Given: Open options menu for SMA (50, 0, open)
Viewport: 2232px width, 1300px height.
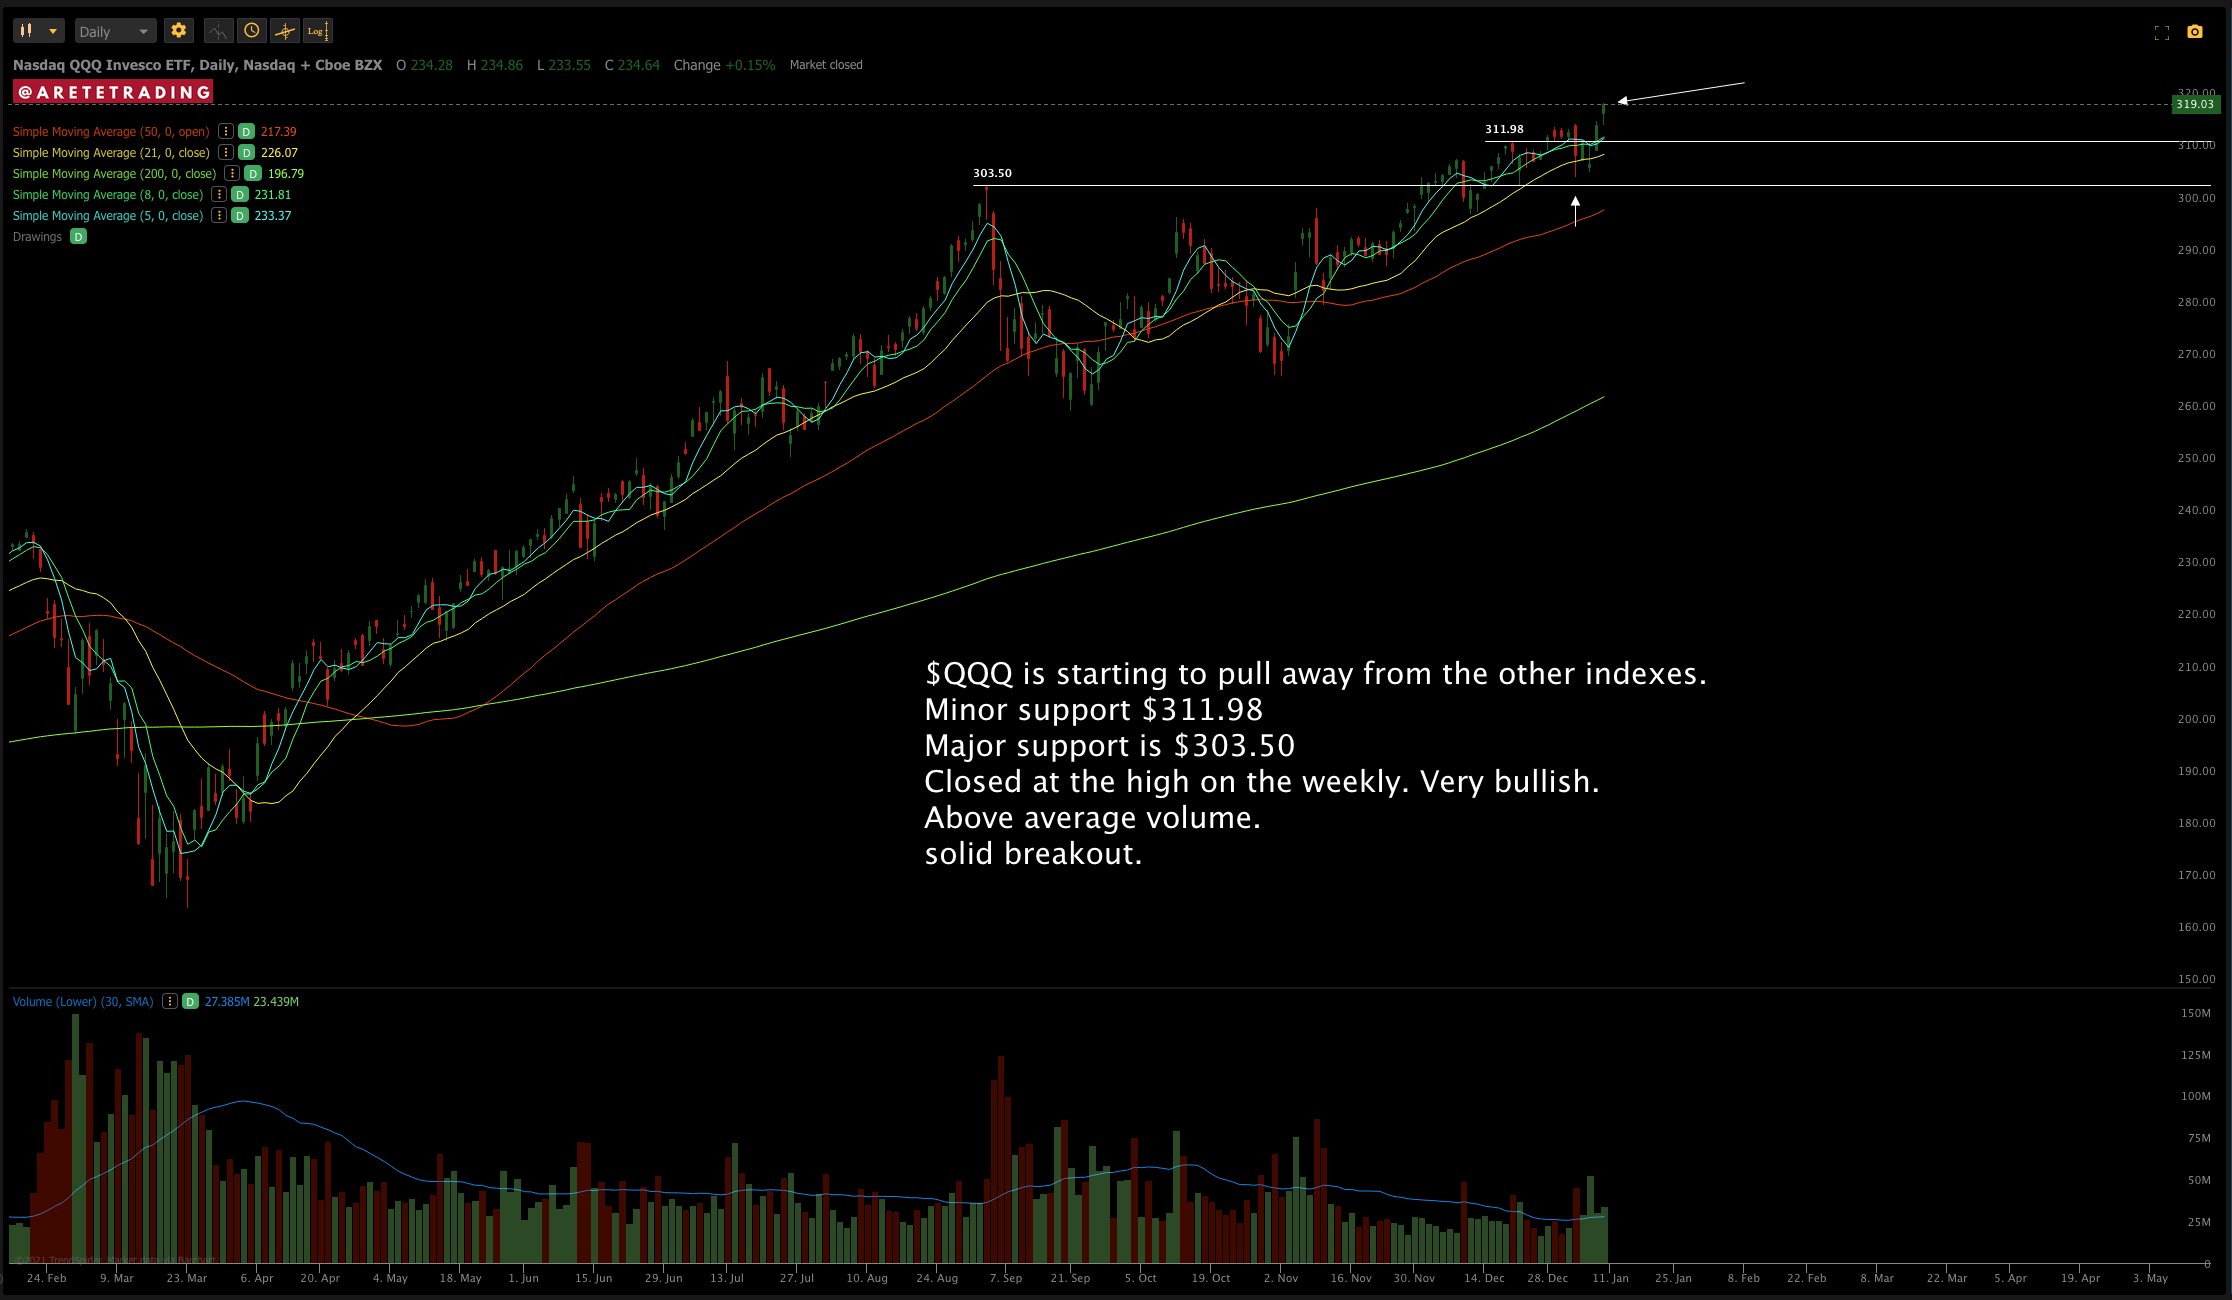Looking at the screenshot, I should pos(226,131).
